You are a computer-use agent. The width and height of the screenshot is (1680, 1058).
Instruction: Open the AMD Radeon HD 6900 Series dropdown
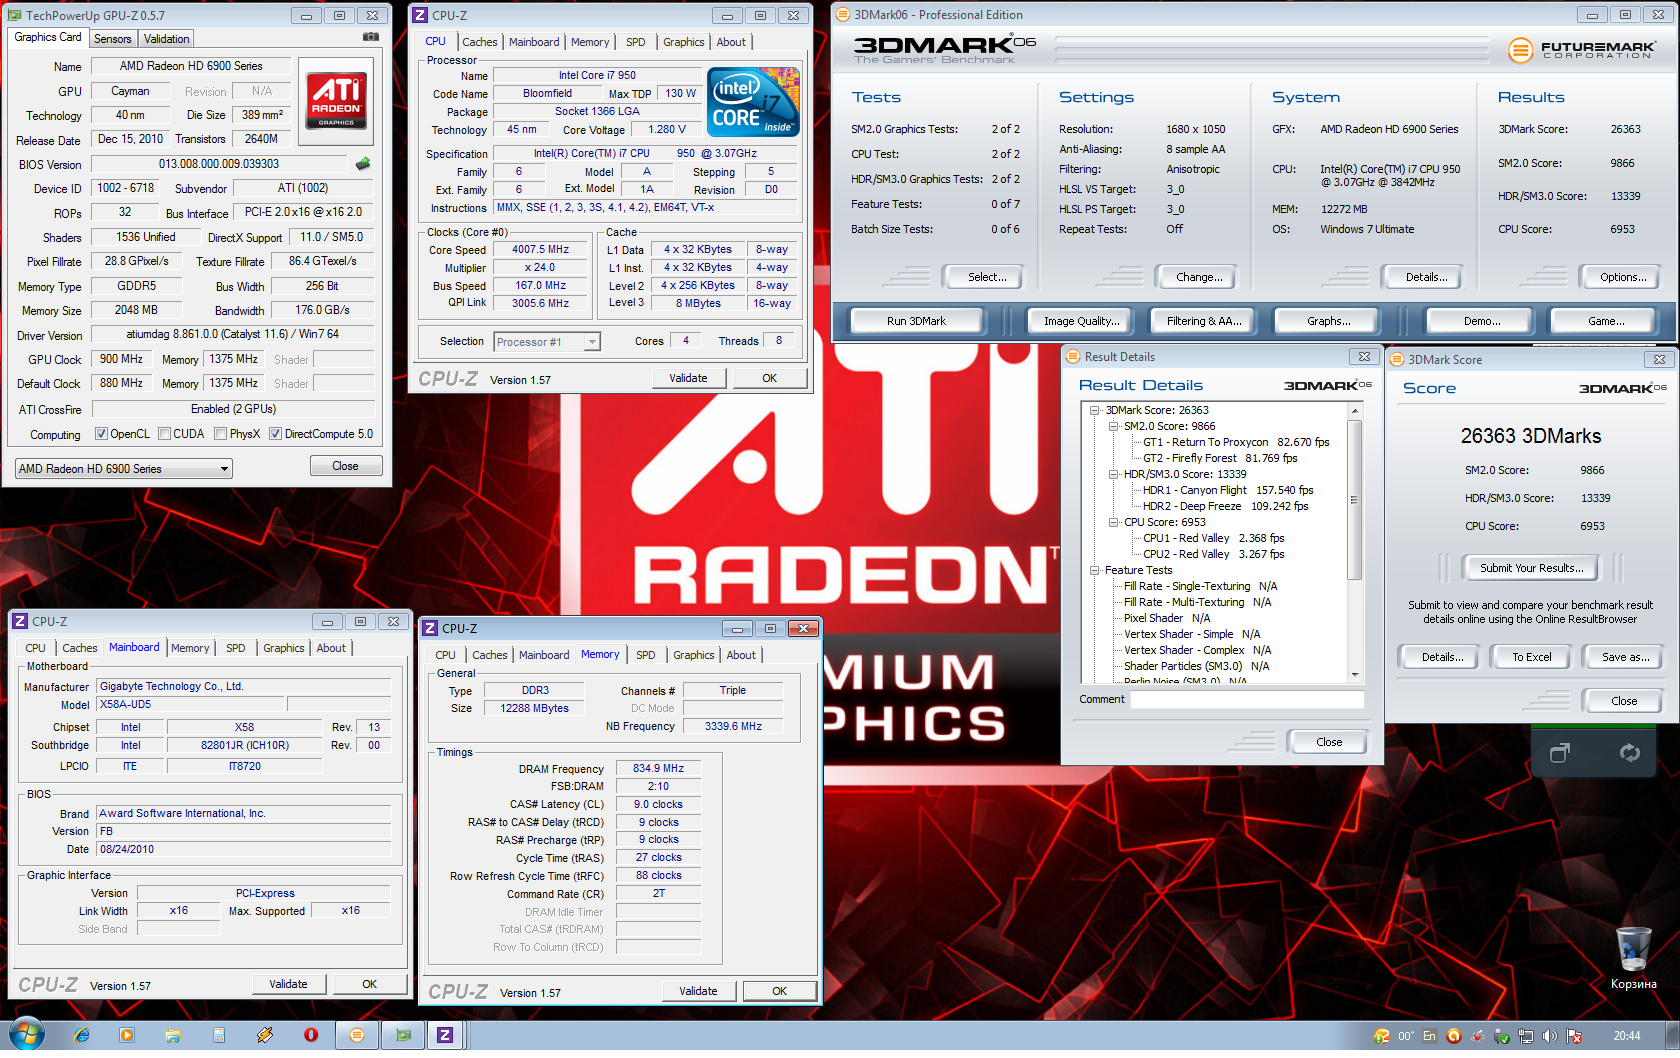(123, 469)
